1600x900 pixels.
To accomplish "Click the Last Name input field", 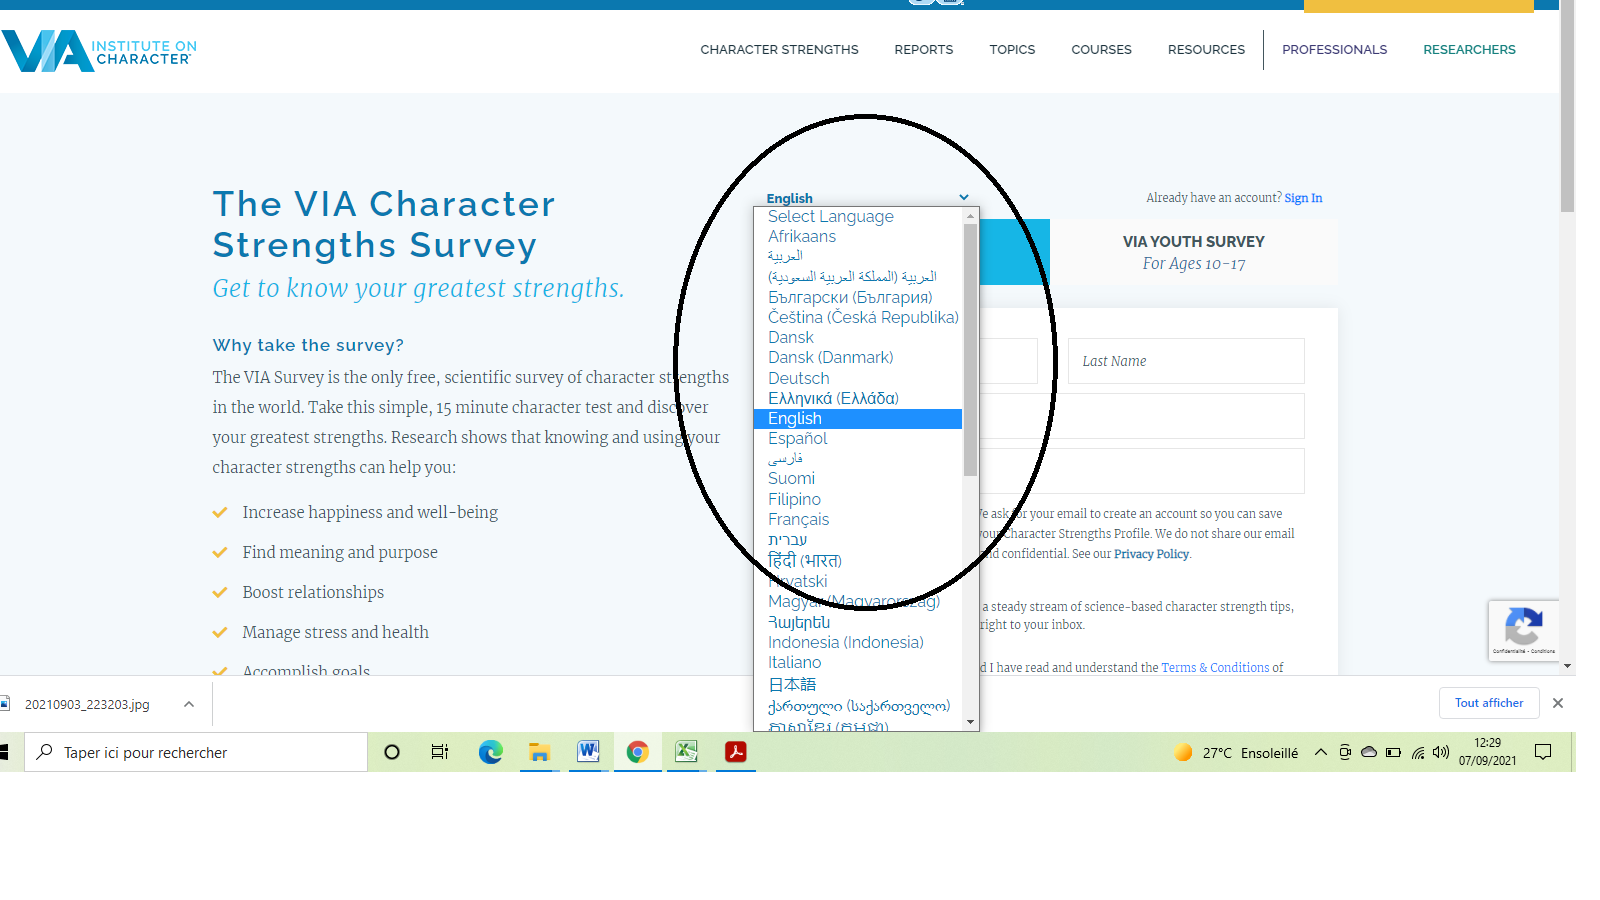I will [1186, 361].
